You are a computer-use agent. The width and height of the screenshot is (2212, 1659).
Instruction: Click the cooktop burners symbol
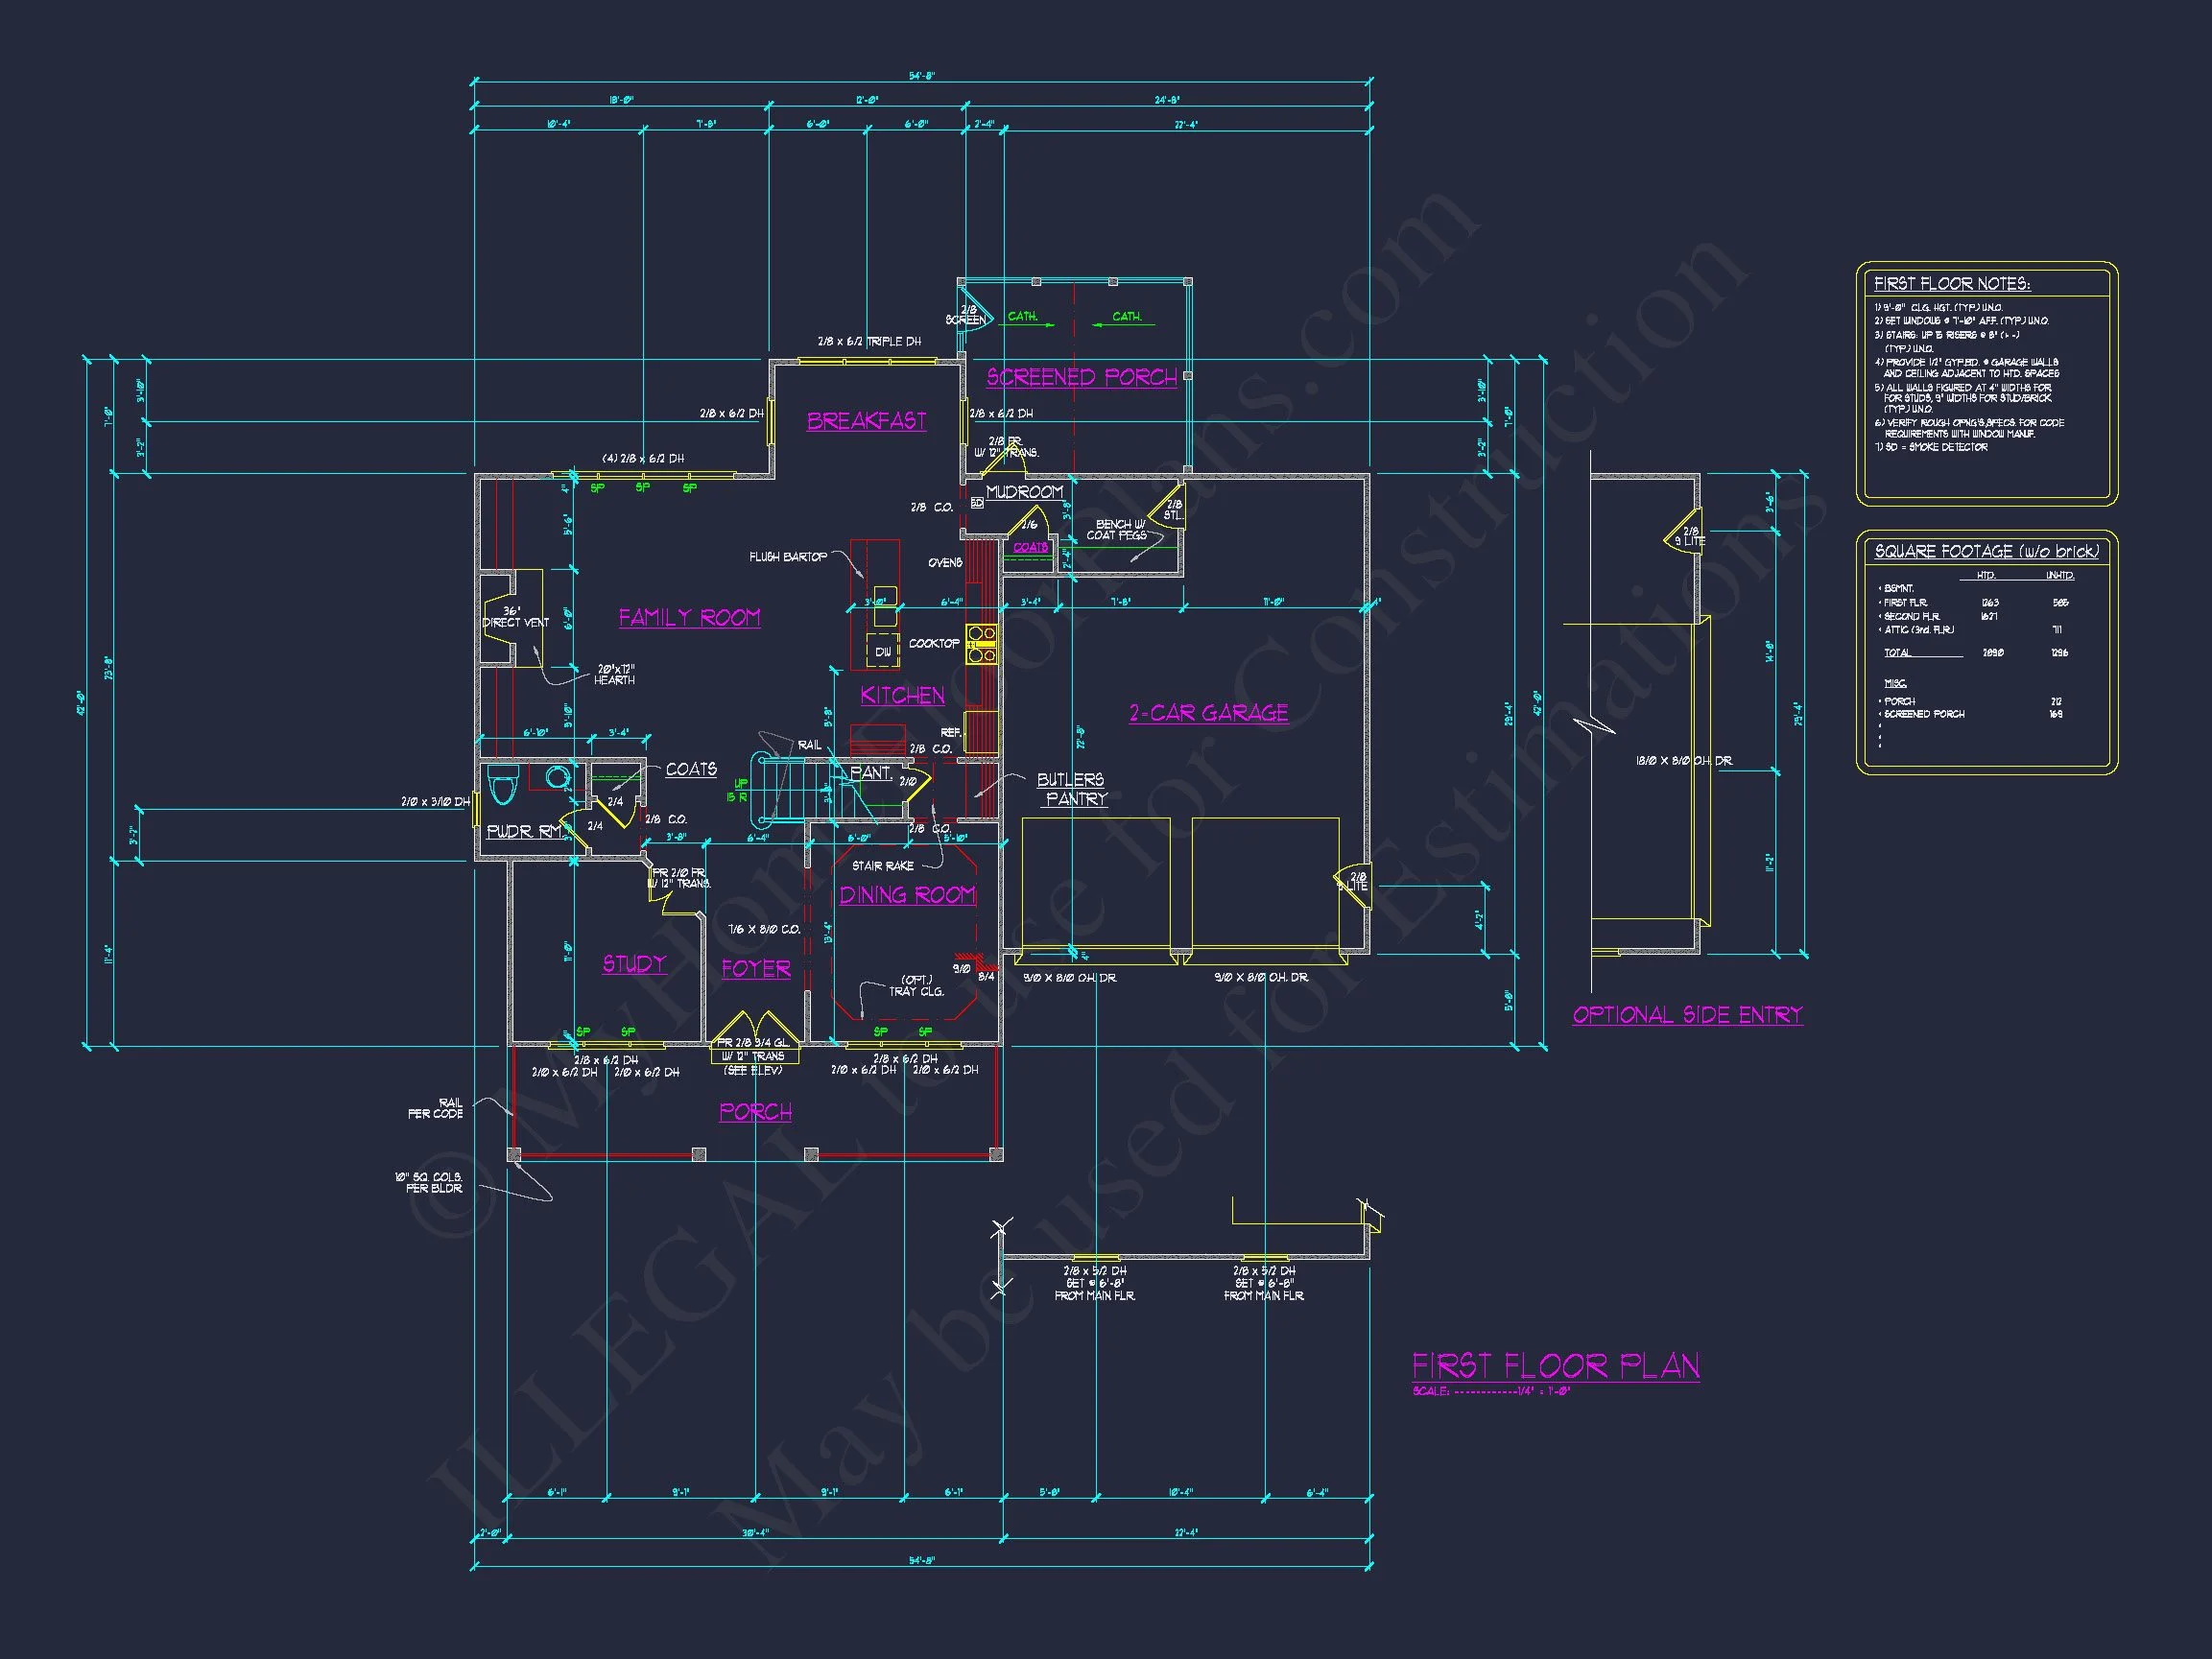[x=980, y=644]
